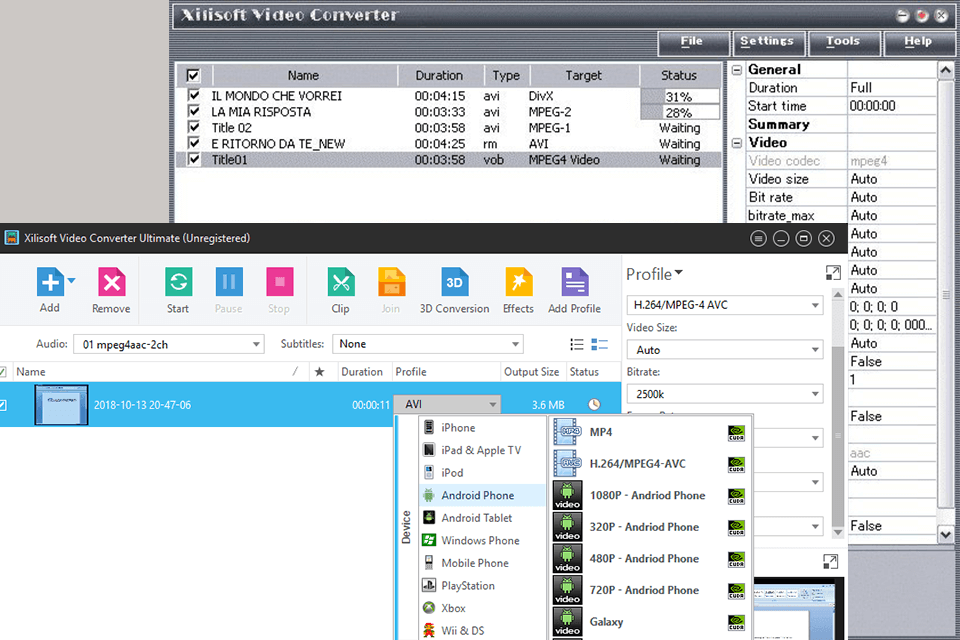Open the Bitrate 2500k dropdown

pos(724,394)
